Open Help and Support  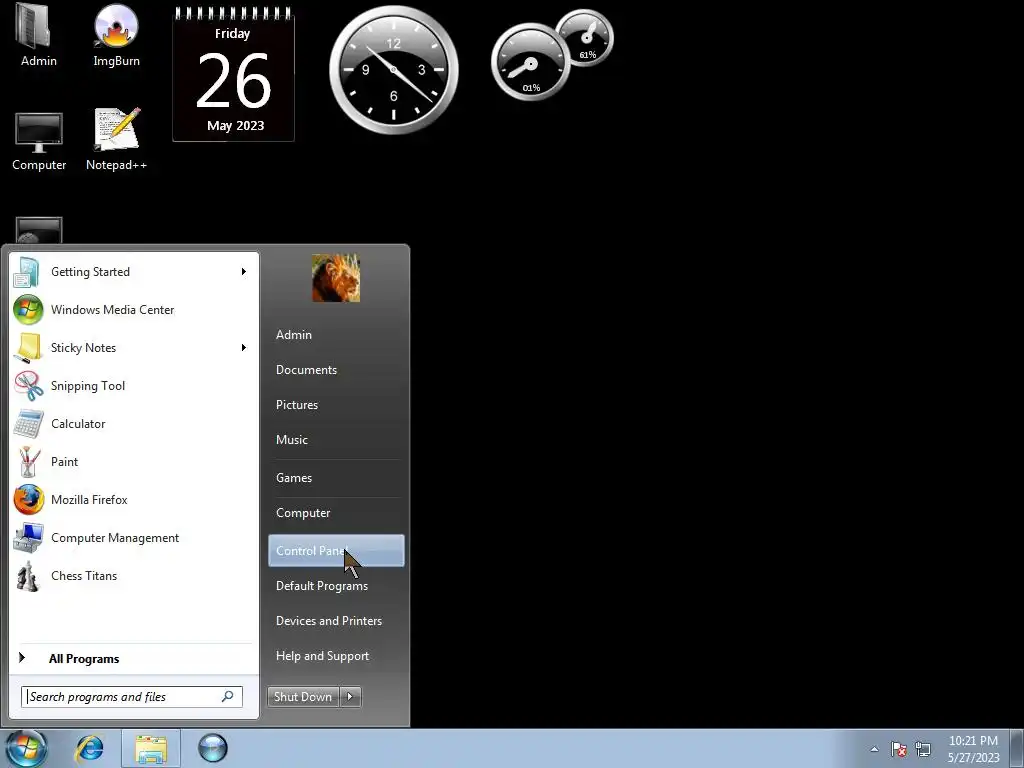(323, 656)
